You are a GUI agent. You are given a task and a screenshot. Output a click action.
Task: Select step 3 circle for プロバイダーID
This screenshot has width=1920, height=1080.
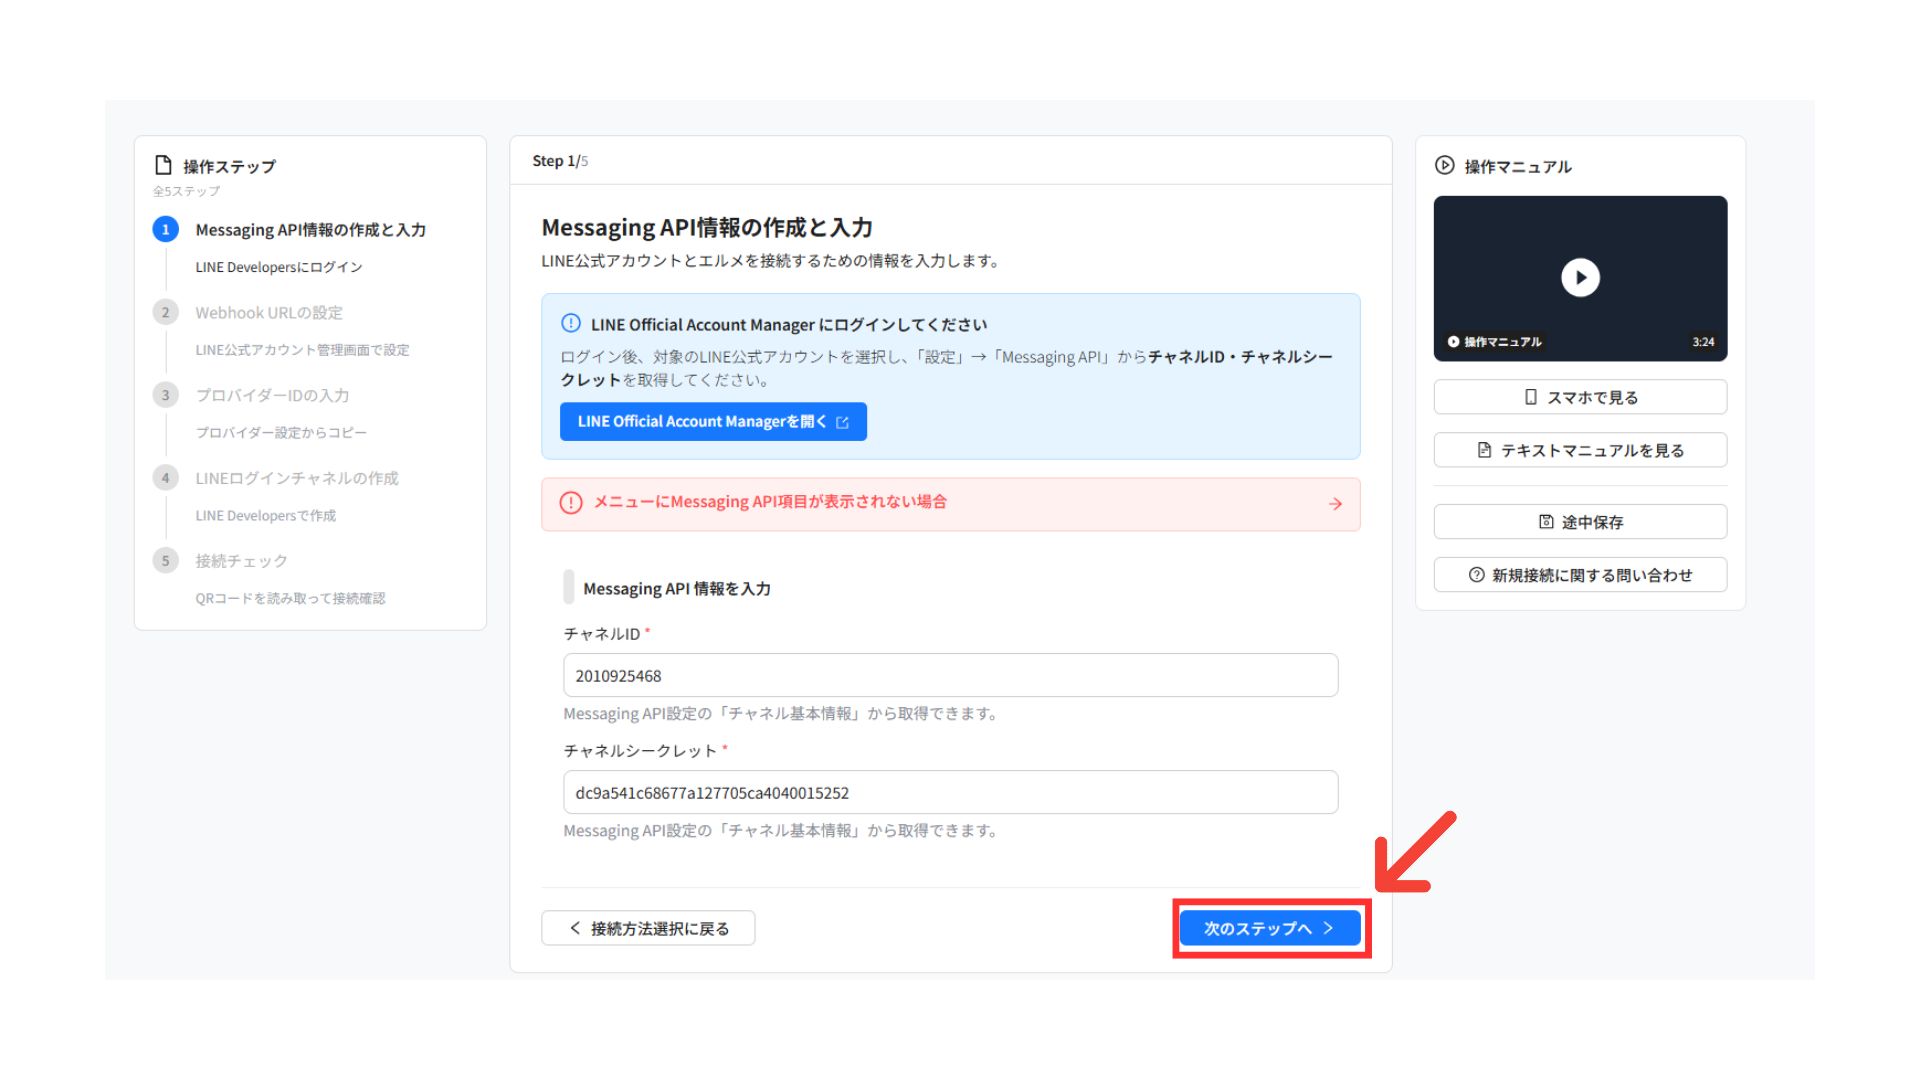tap(166, 395)
